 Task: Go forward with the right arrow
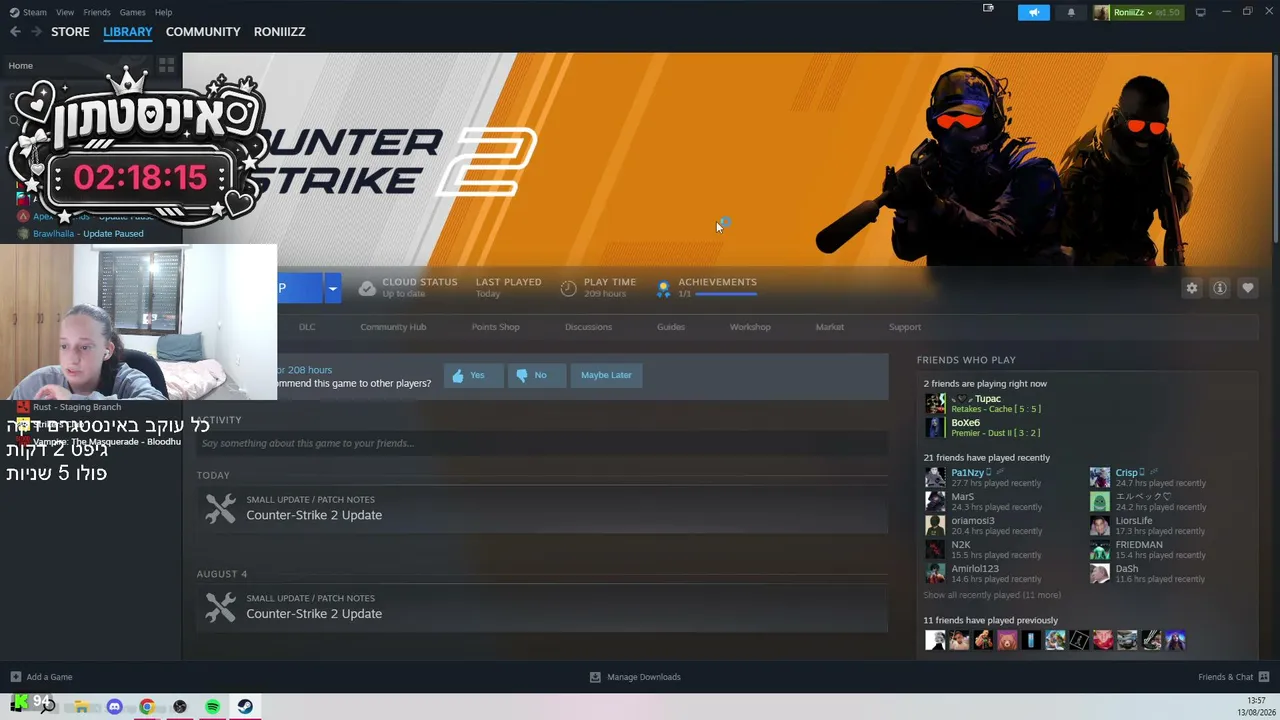[37, 32]
